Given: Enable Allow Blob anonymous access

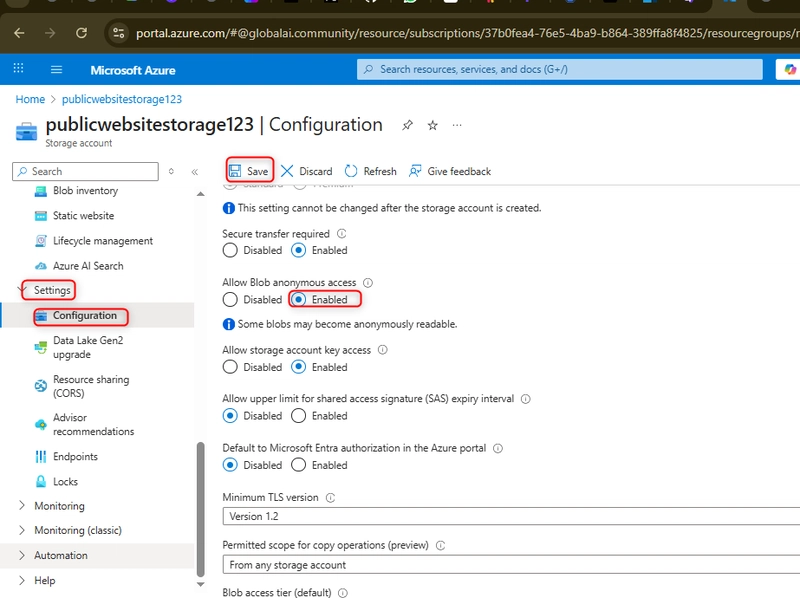Looking at the screenshot, I should click(x=298, y=300).
